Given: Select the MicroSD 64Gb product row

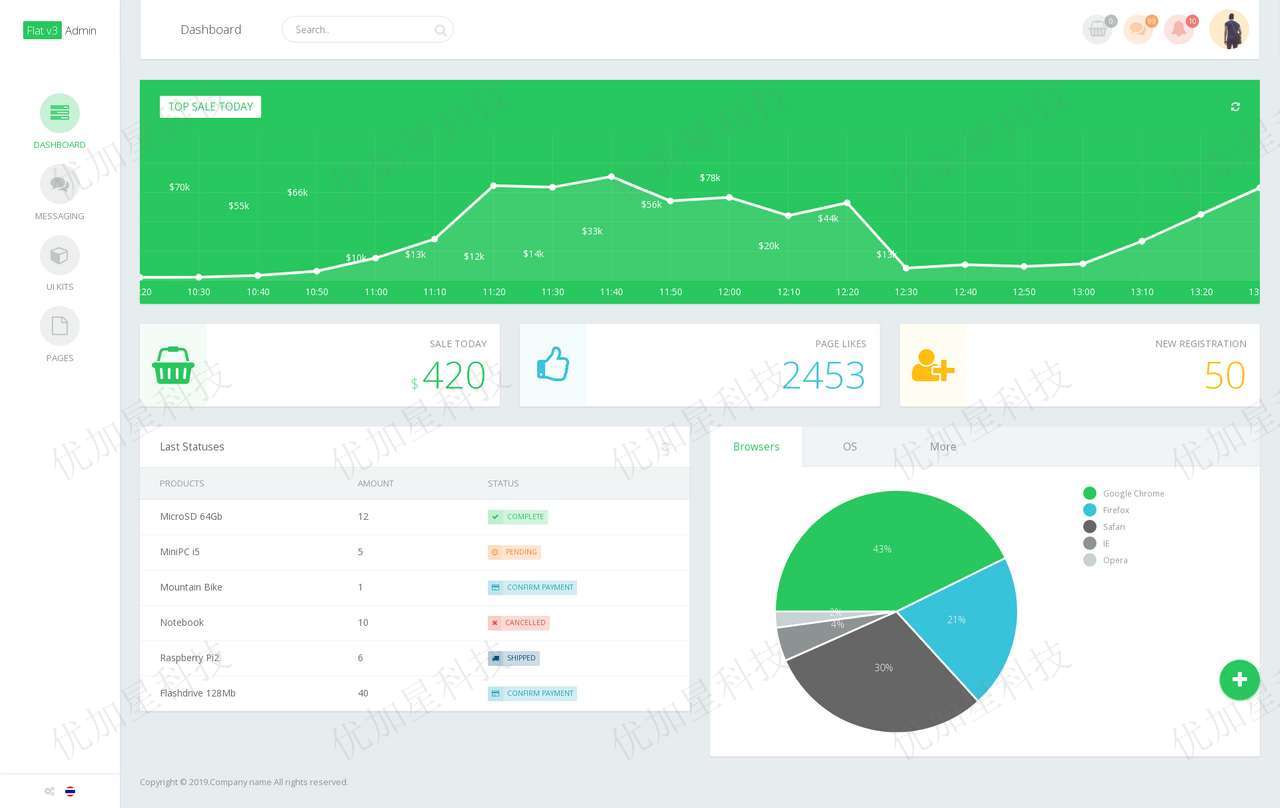Looking at the screenshot, I should click(415, 517).
